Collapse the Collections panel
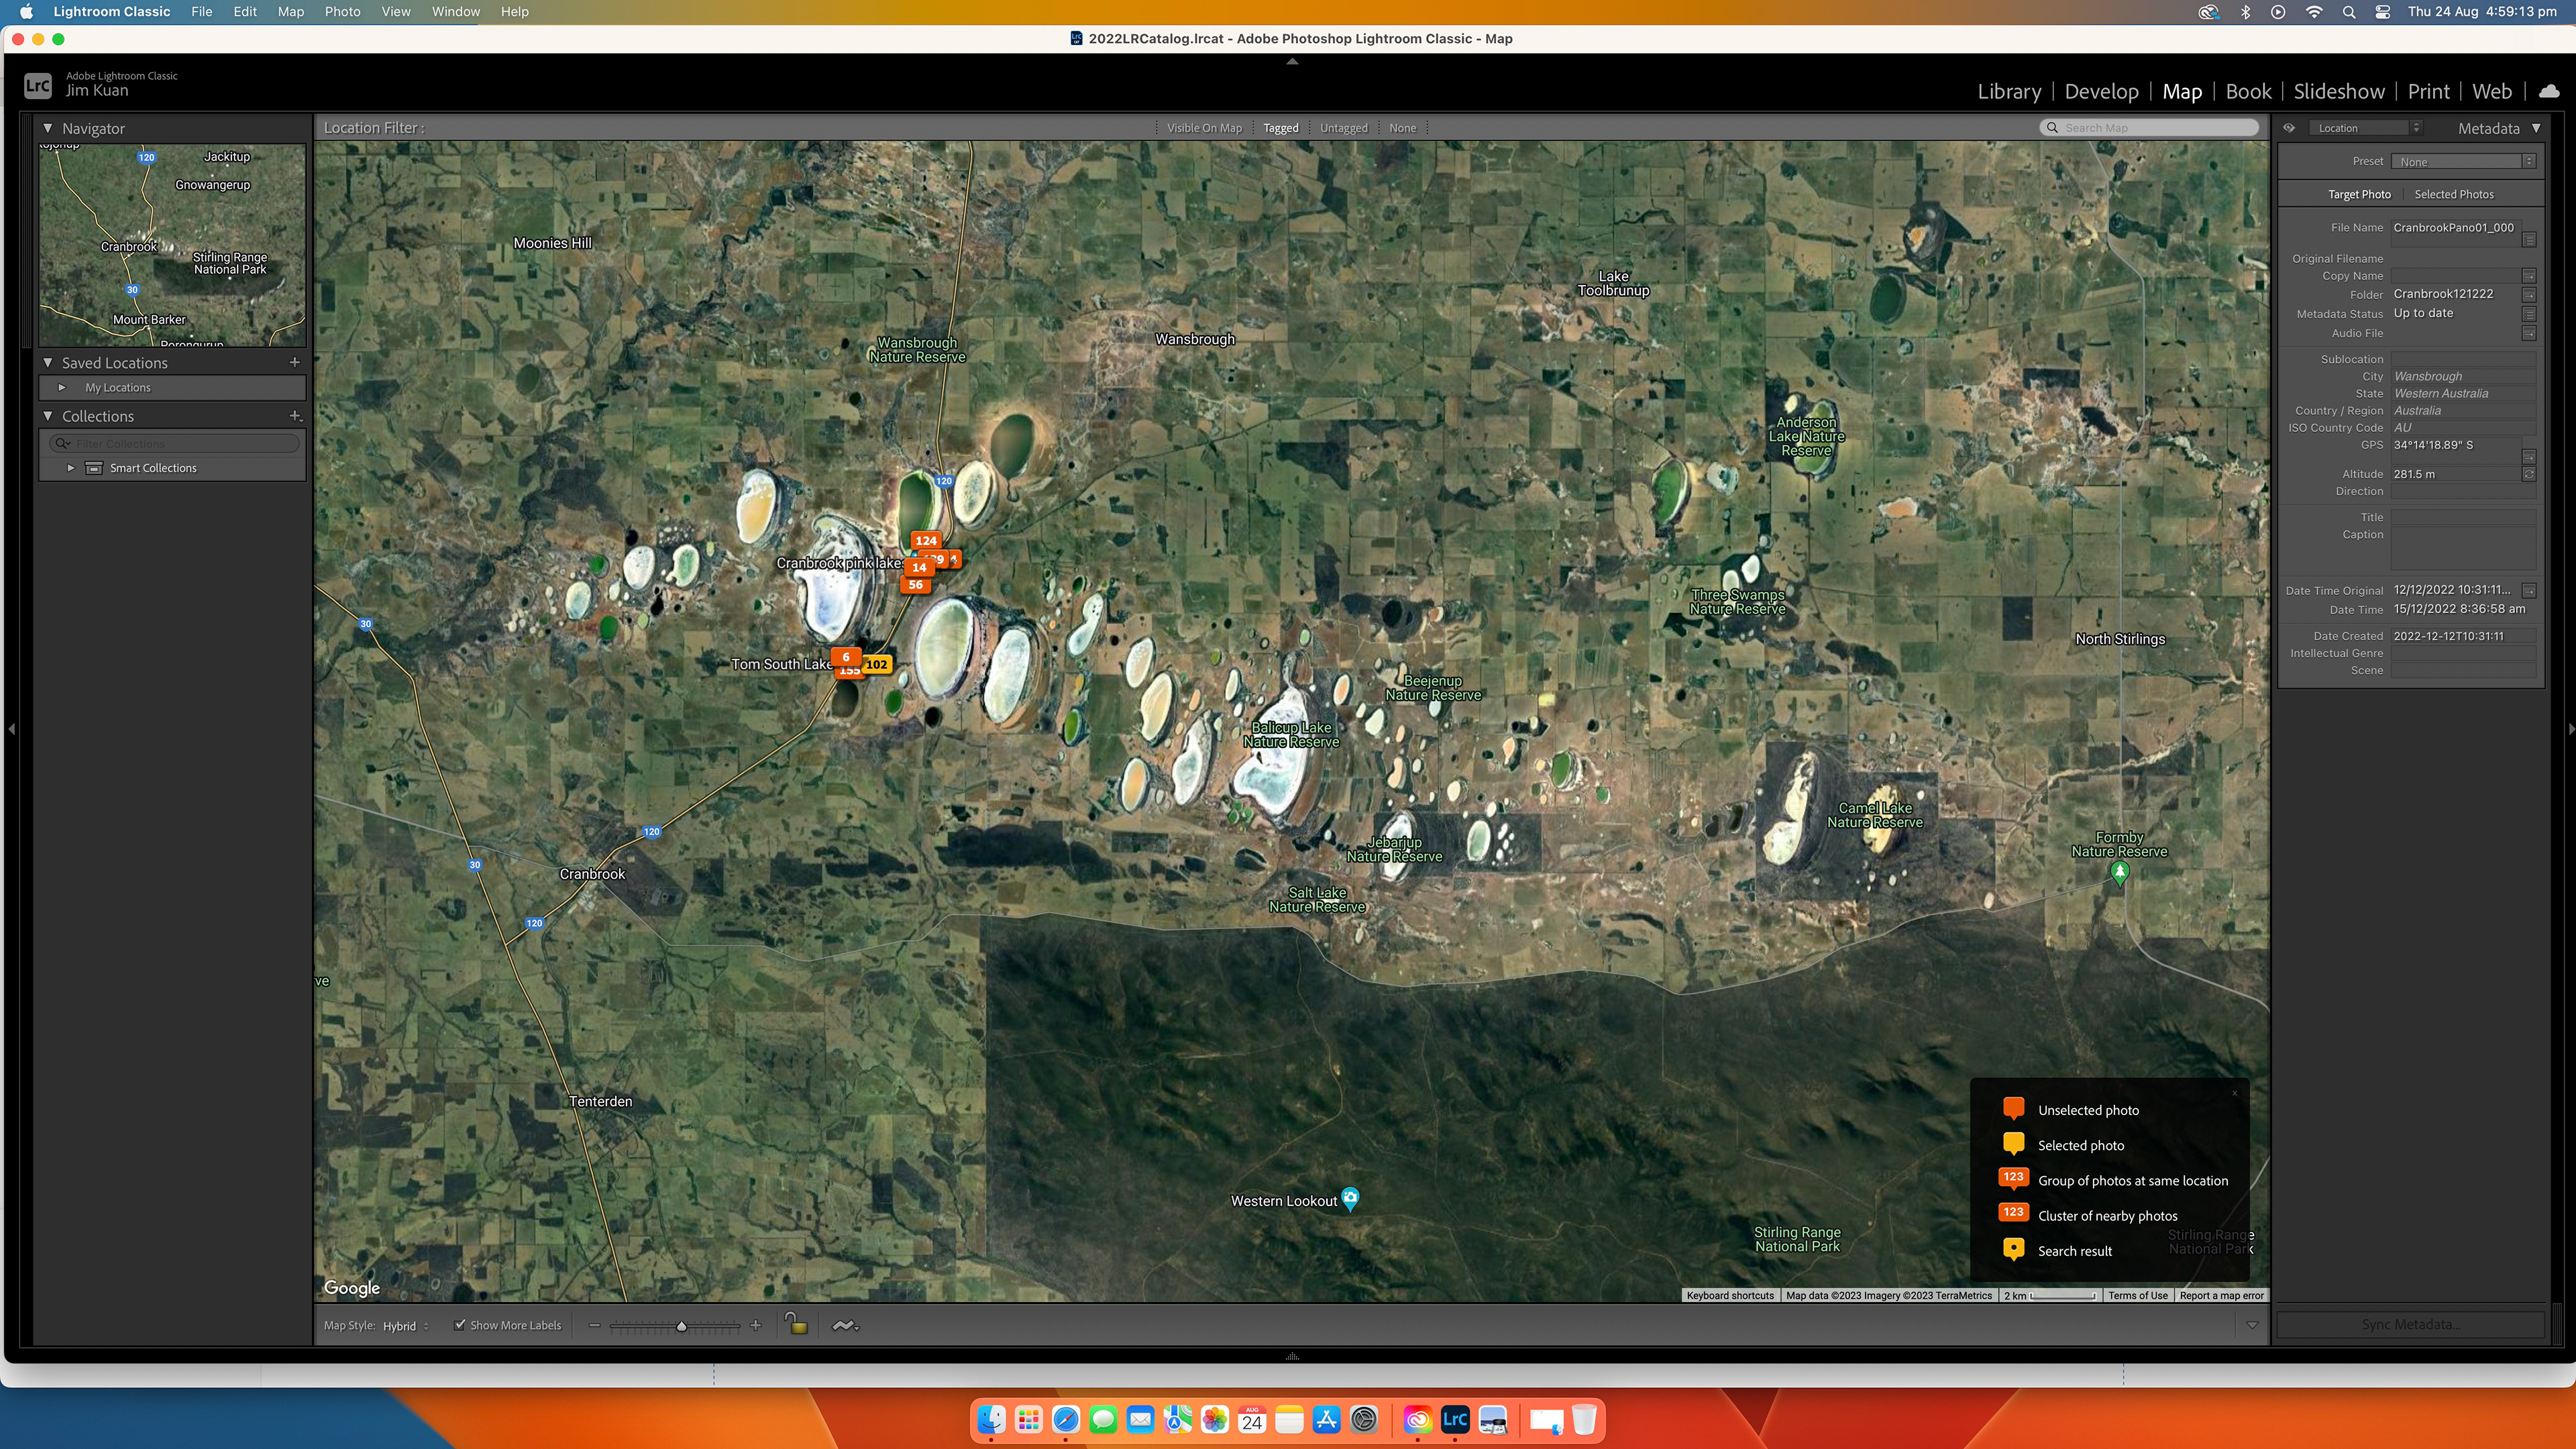 [x=47, y=415]
